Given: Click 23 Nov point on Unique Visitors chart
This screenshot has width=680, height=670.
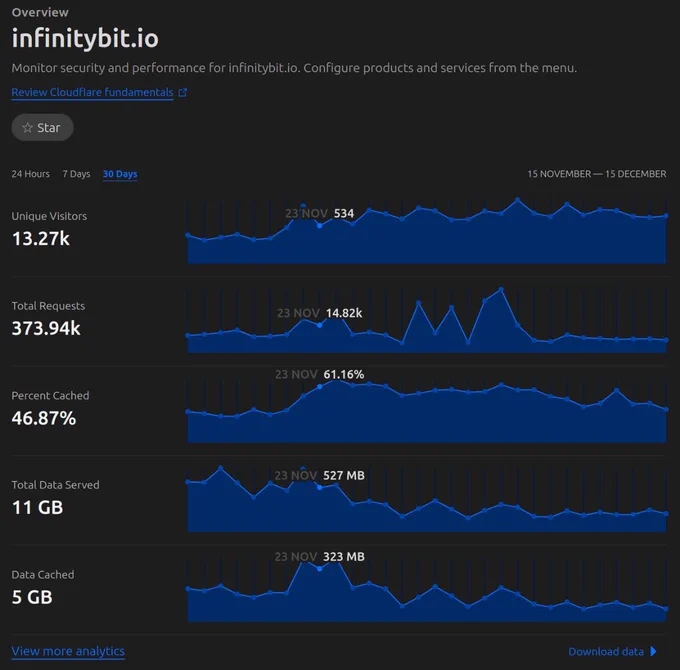Looking at the screenshot, I should click(320, 226).
